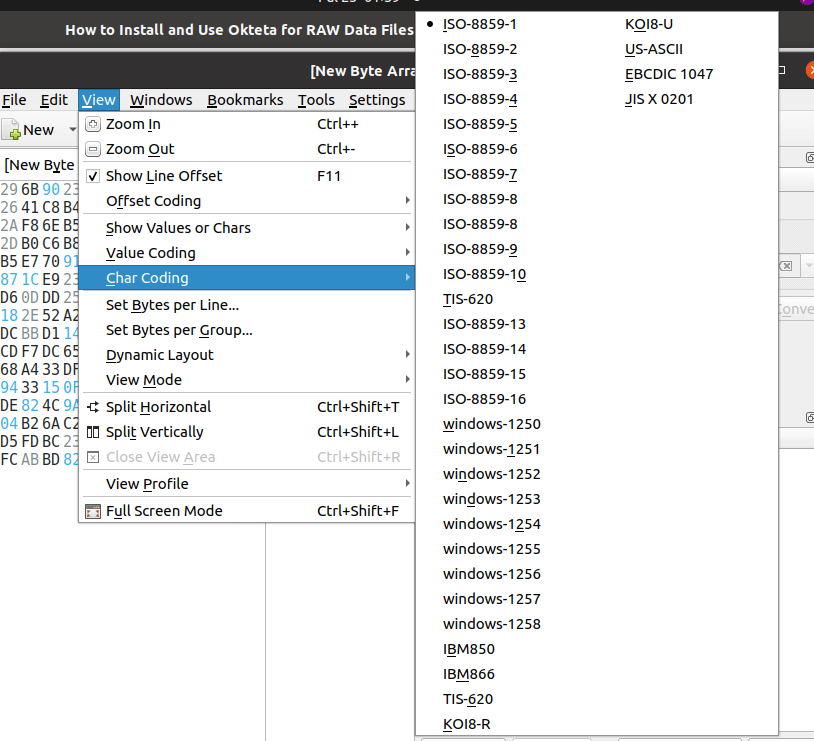
Task: Expand Show Values or Chars submenu
Action: tap(247, 228)
